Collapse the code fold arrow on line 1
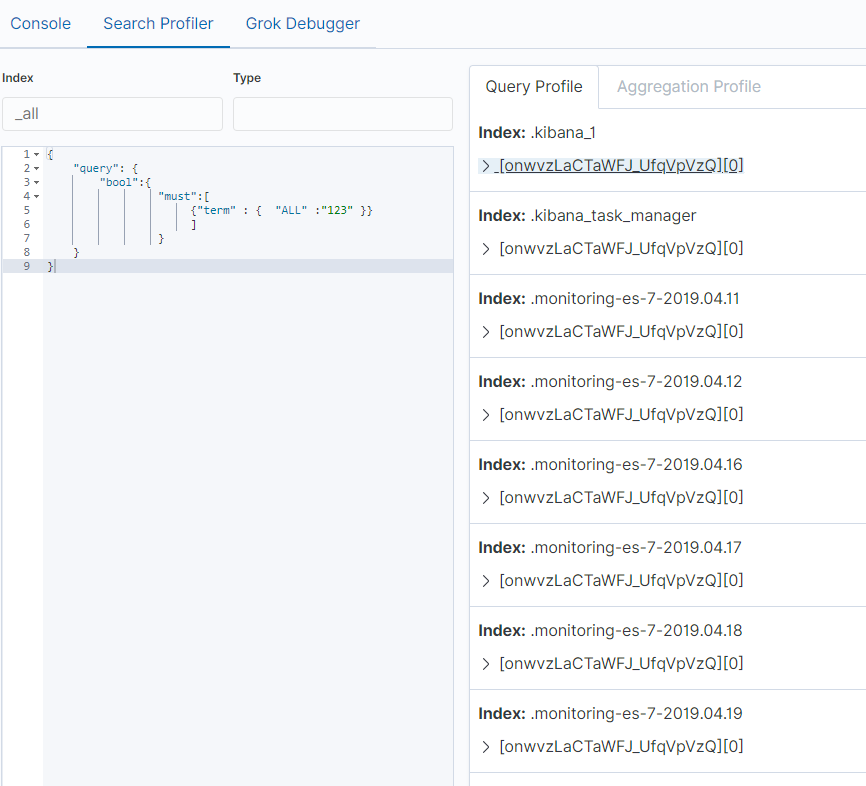The width and height of the screenshot is (866, 786). (36, 155)
